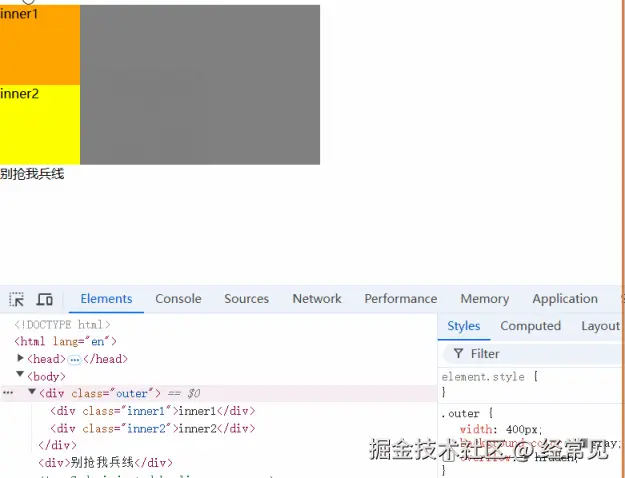Switch to the Computed sidebar tab

pos(531,326)
